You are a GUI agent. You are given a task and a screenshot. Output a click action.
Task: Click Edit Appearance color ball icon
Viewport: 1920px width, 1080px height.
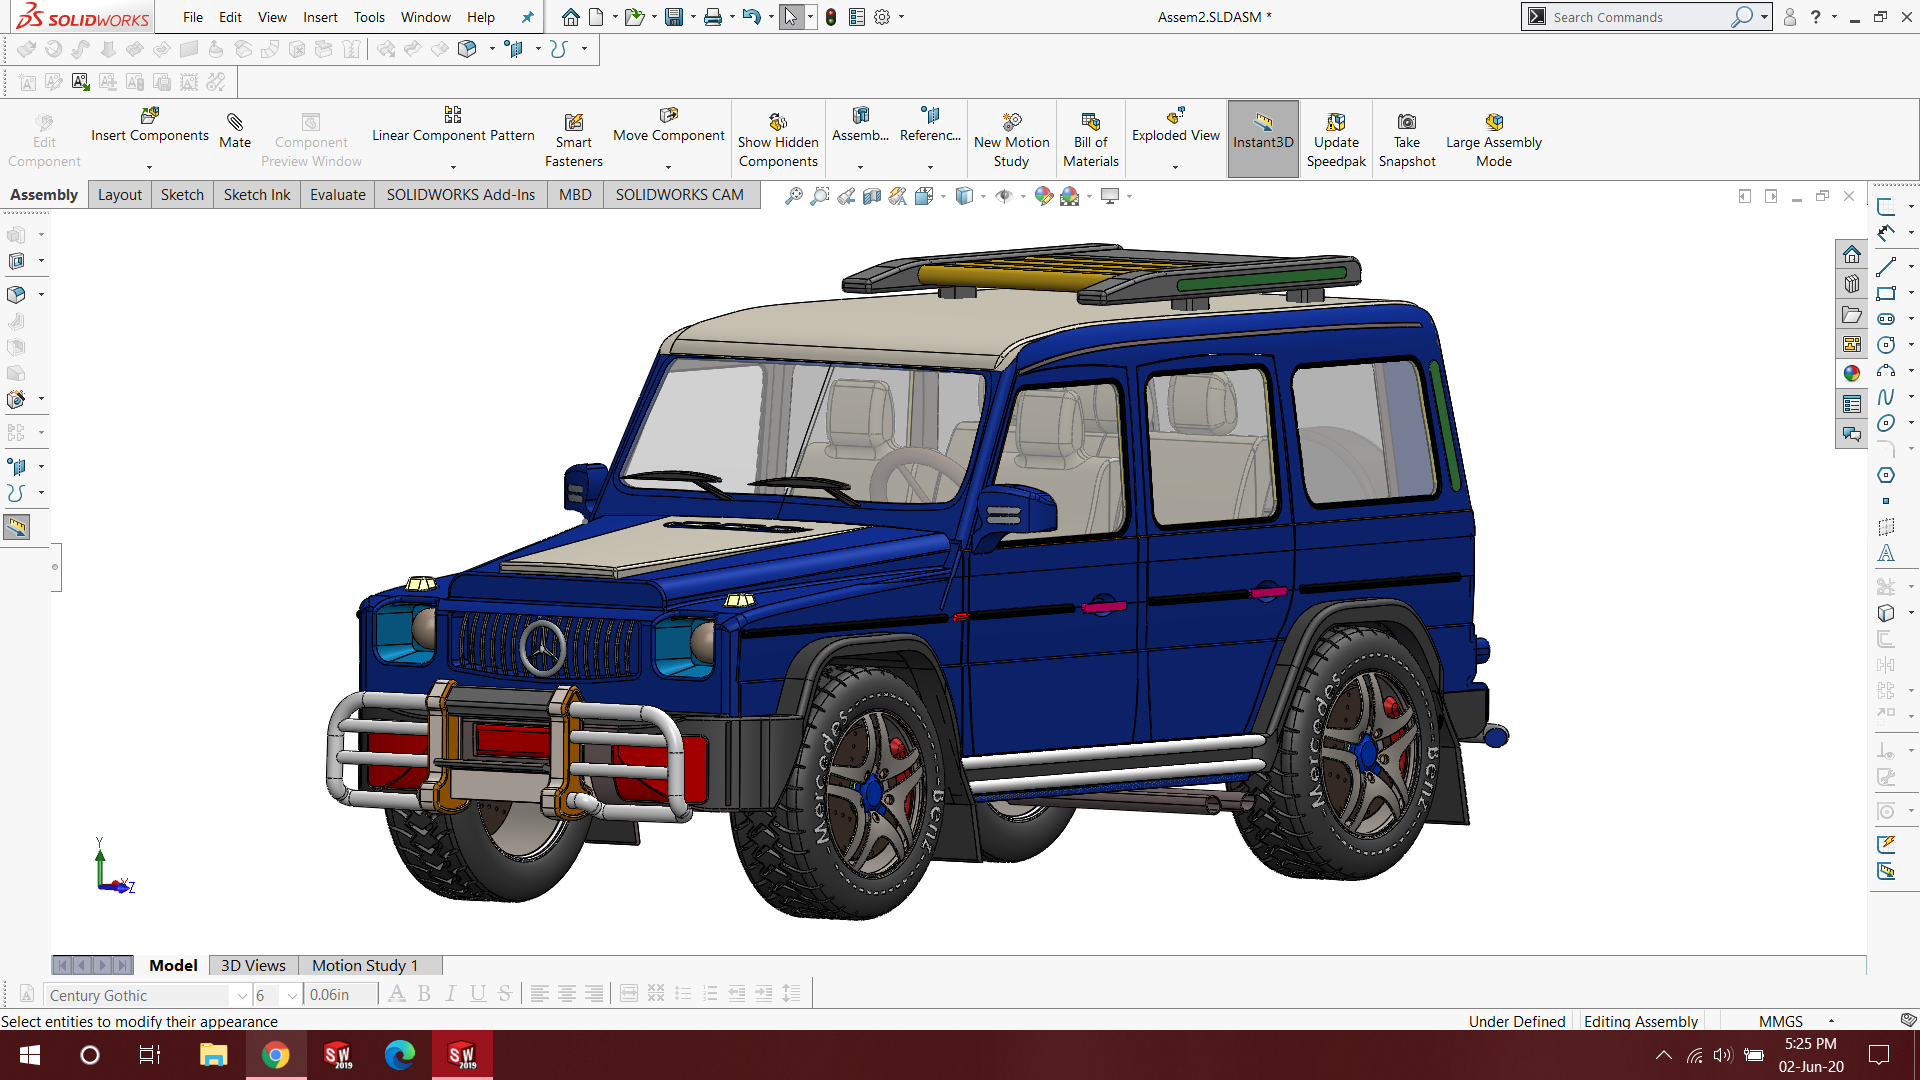1044,196
